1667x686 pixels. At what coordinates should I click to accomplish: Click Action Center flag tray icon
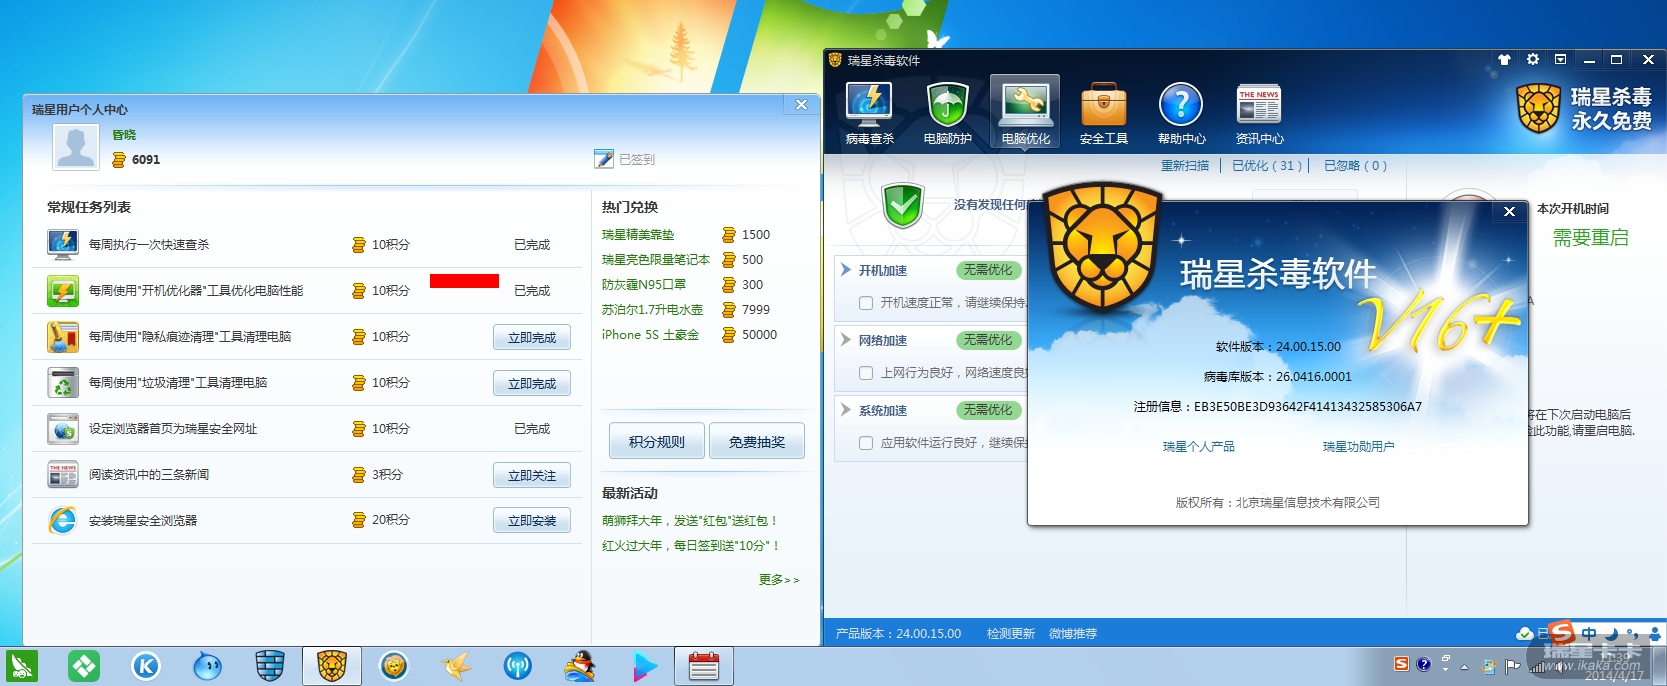coord(1512,666)
